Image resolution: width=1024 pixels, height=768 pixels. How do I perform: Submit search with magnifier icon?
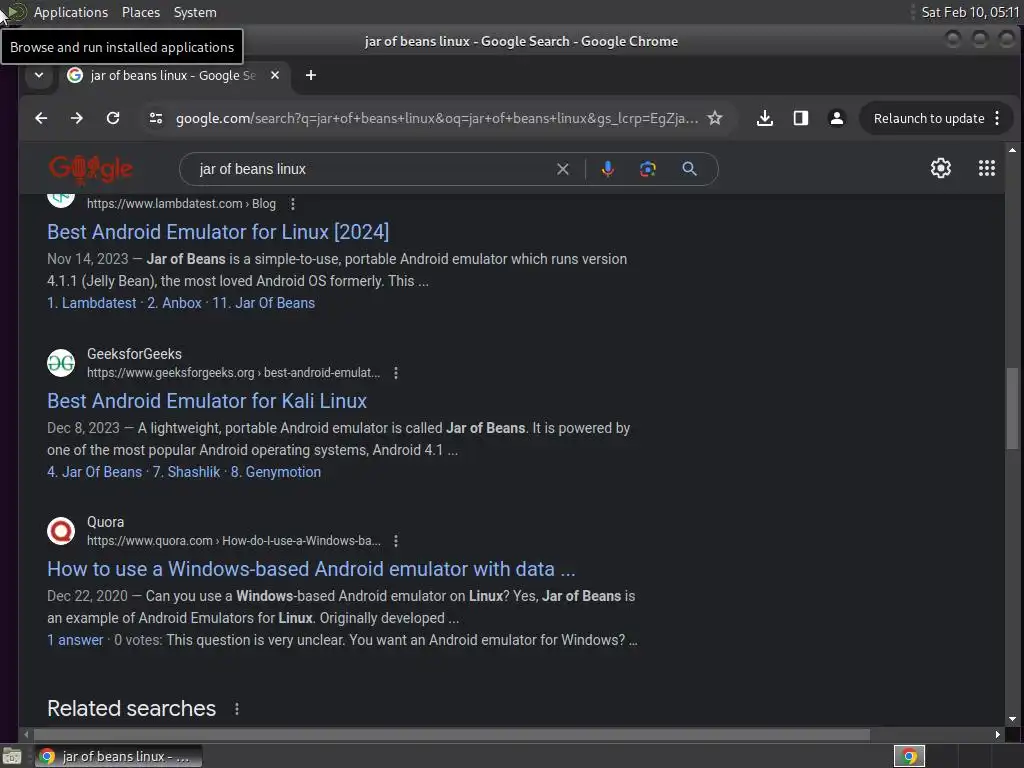(x=689, y=169)
